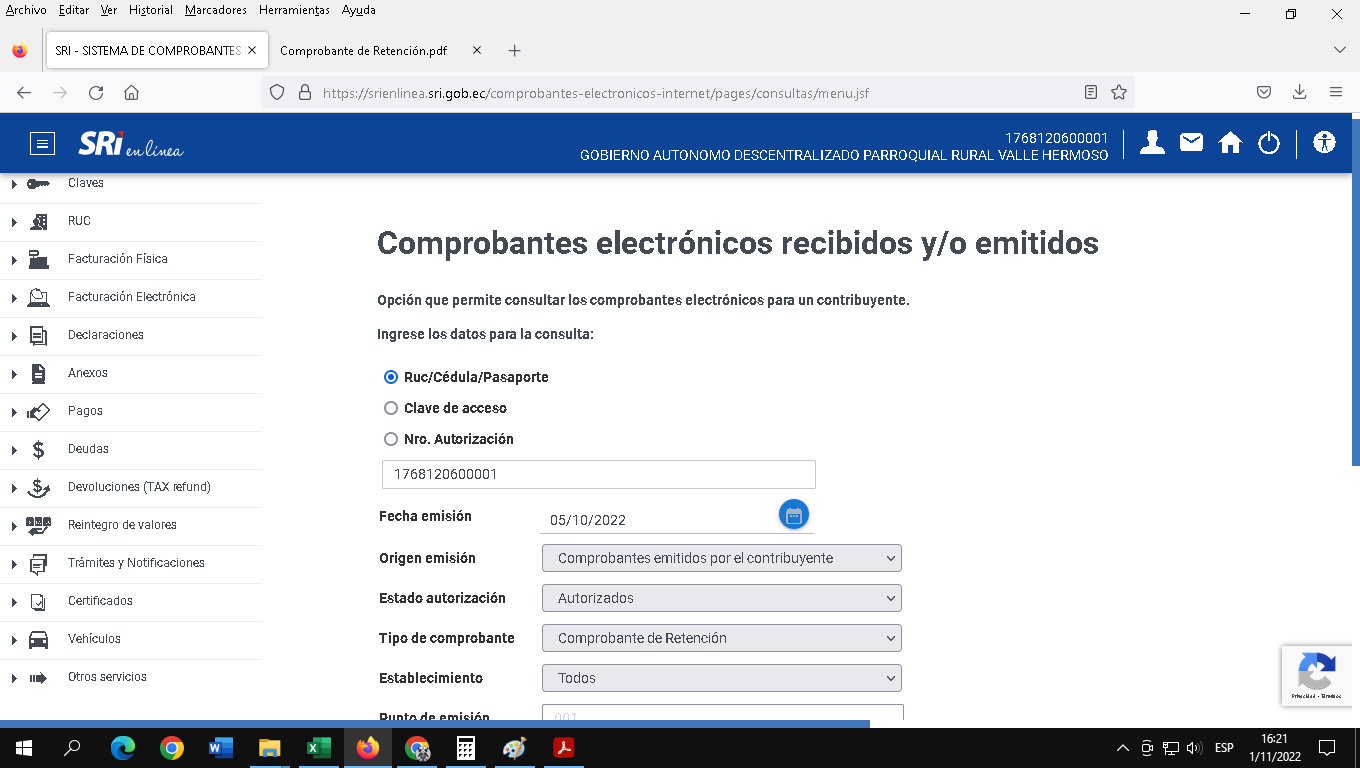Image resolution: width=1360 pixels, height=768 pixels.
Task: Open Declaraciones sidebar section
Action: tap(105, 335)
